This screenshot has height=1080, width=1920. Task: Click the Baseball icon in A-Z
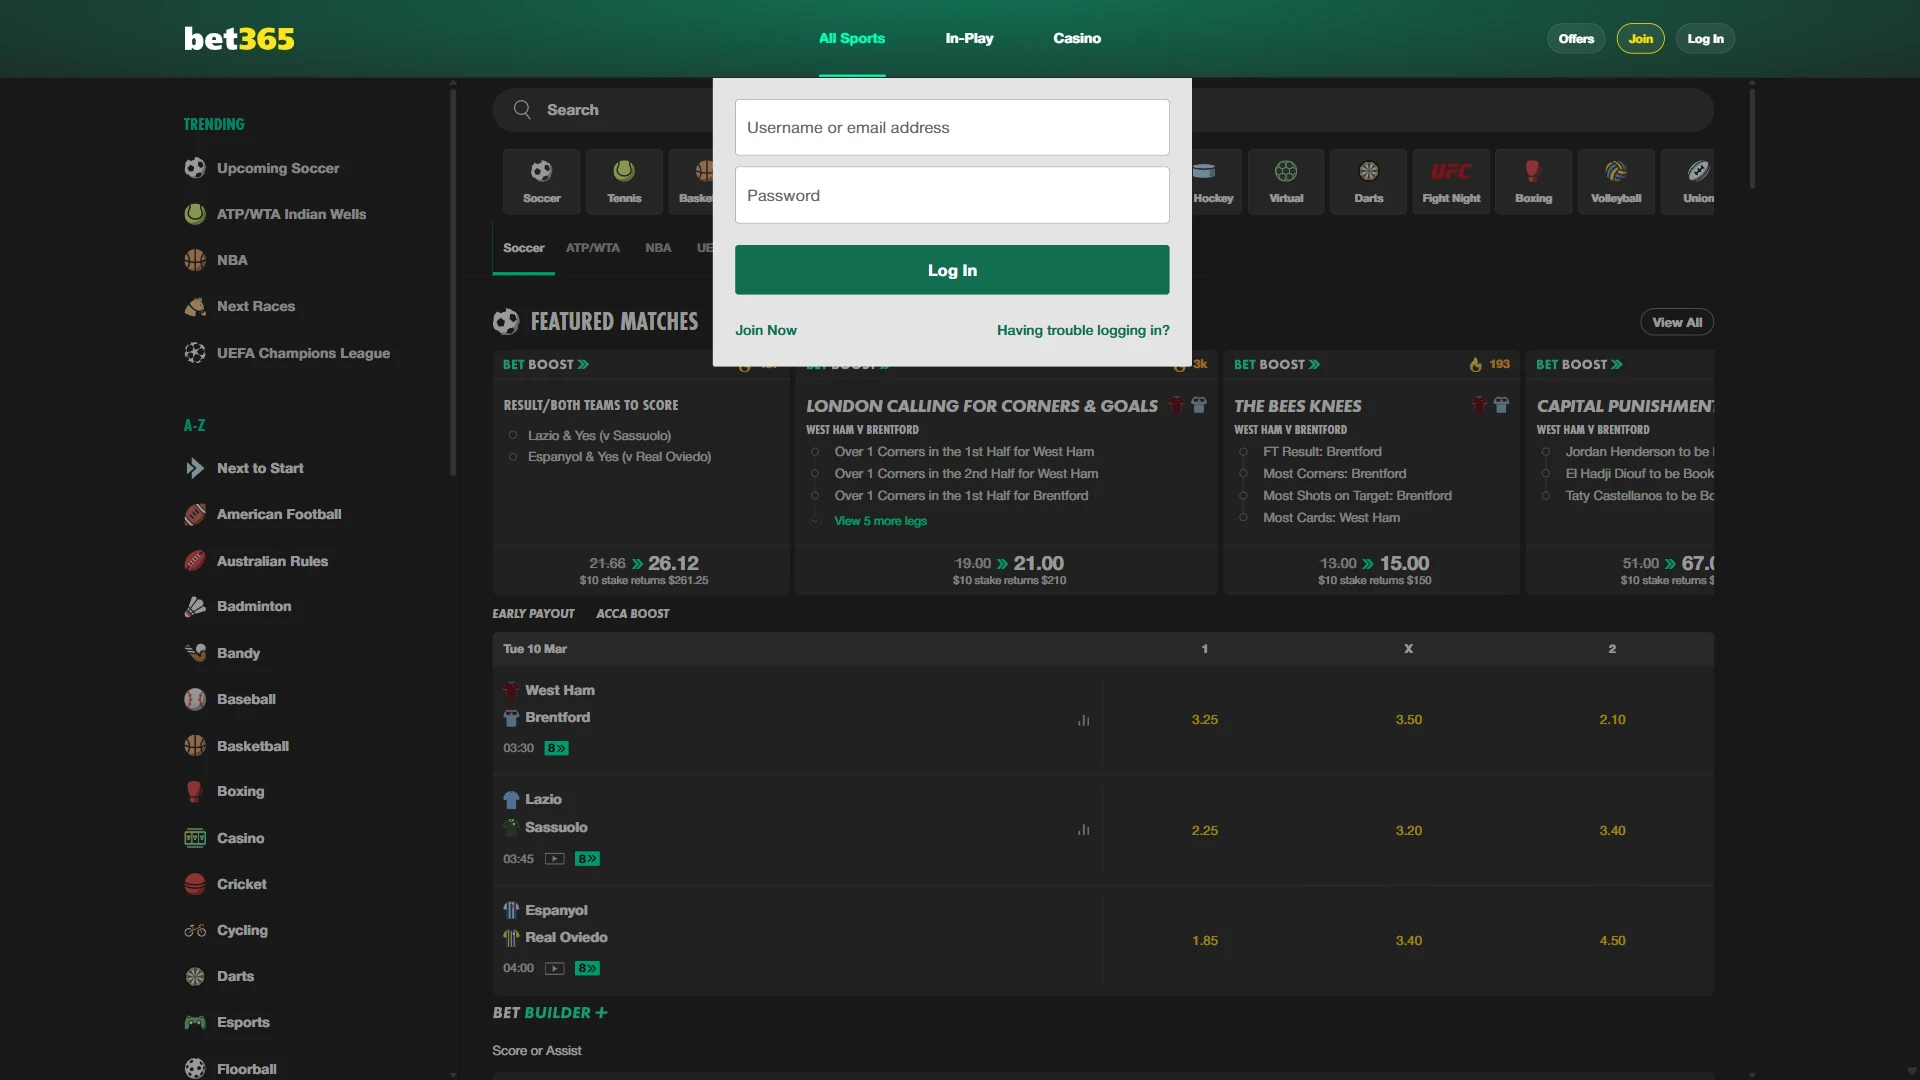pyautogui.click(x=195, y=699)
